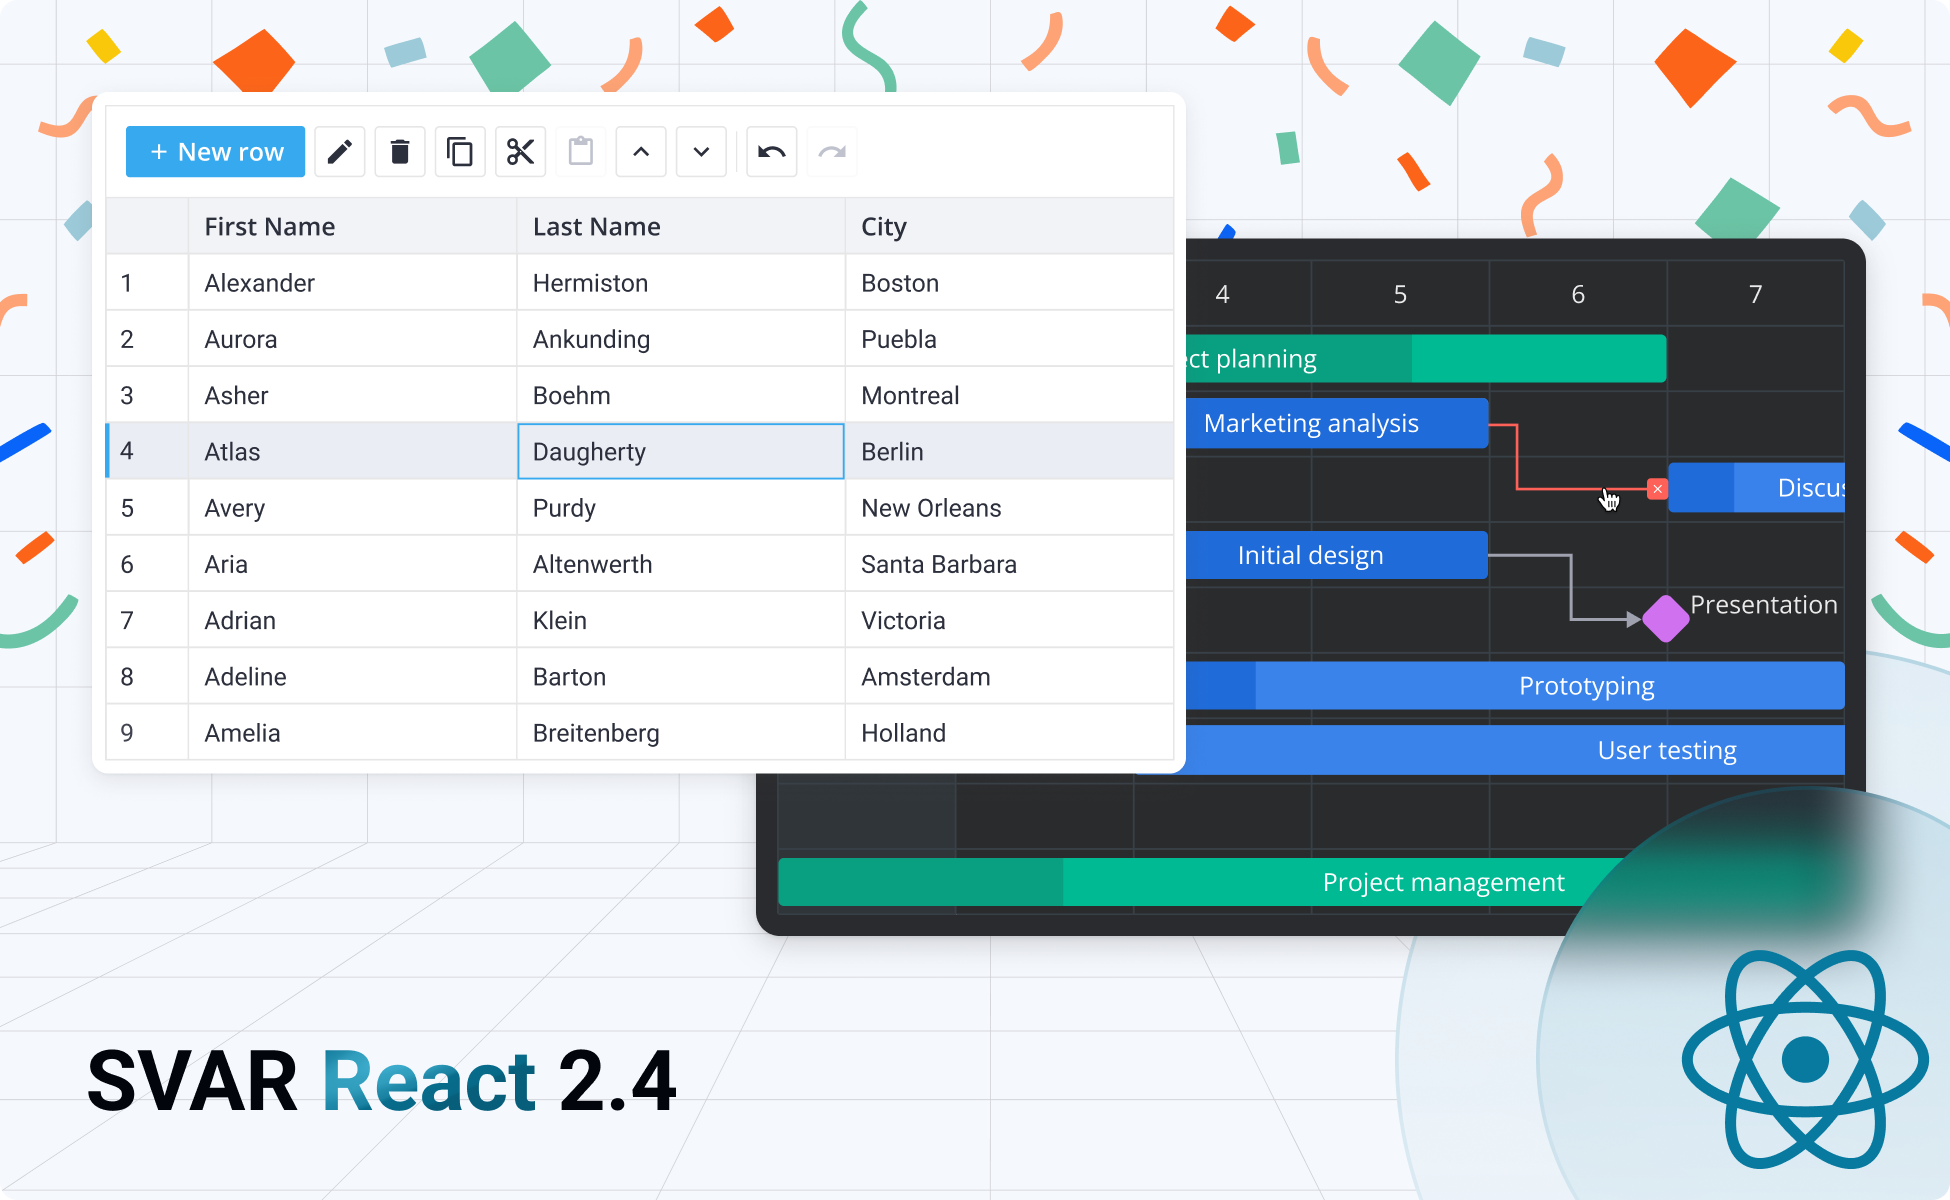The image size is (1950, 1200).
Task: Select the edit pencil icon
Action: (340, 151)
